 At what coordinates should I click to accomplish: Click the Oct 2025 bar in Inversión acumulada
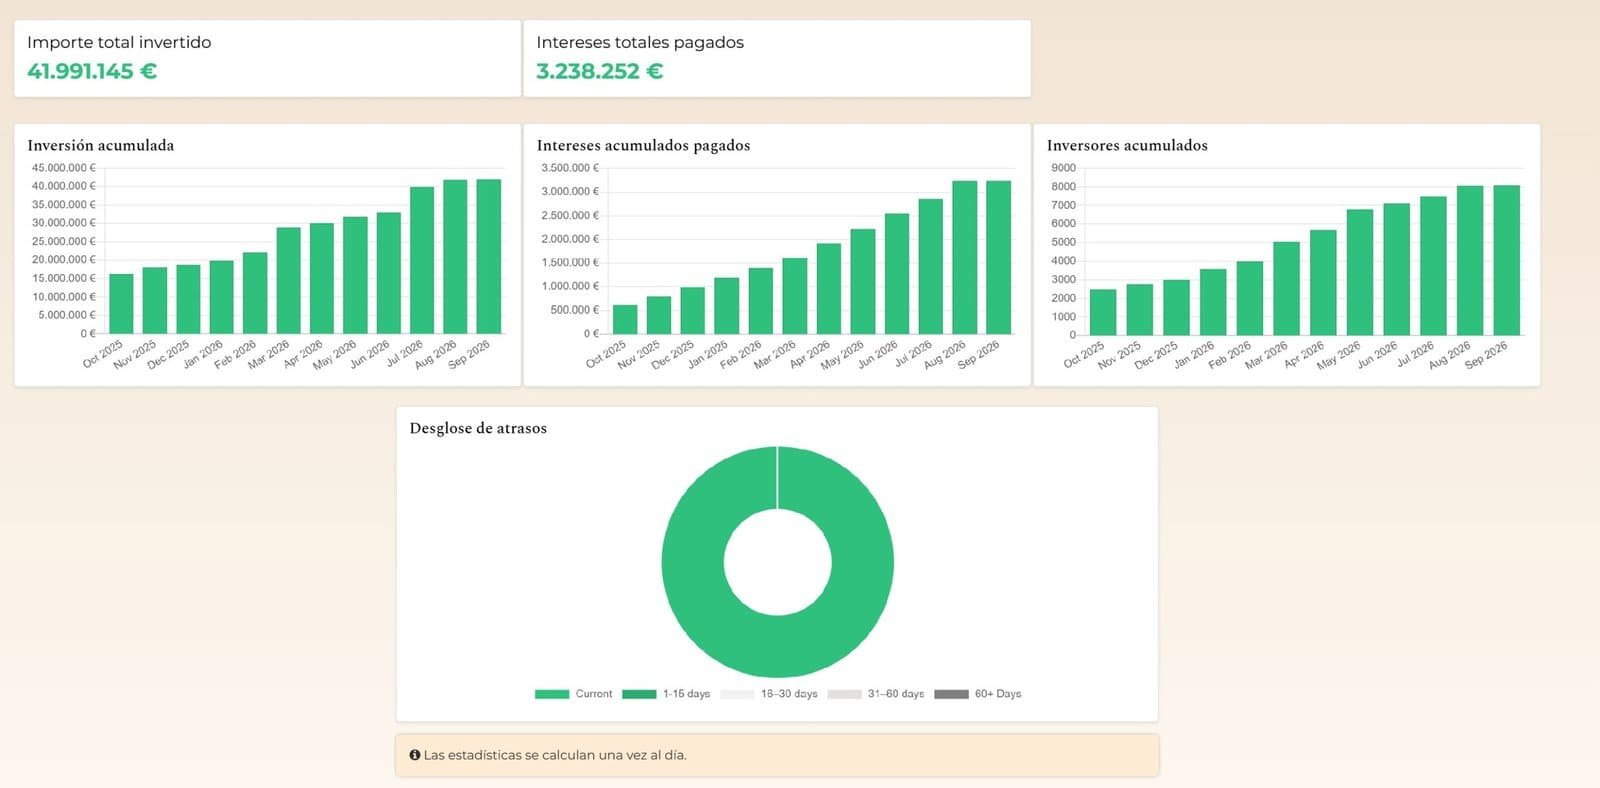pos(121,304)
